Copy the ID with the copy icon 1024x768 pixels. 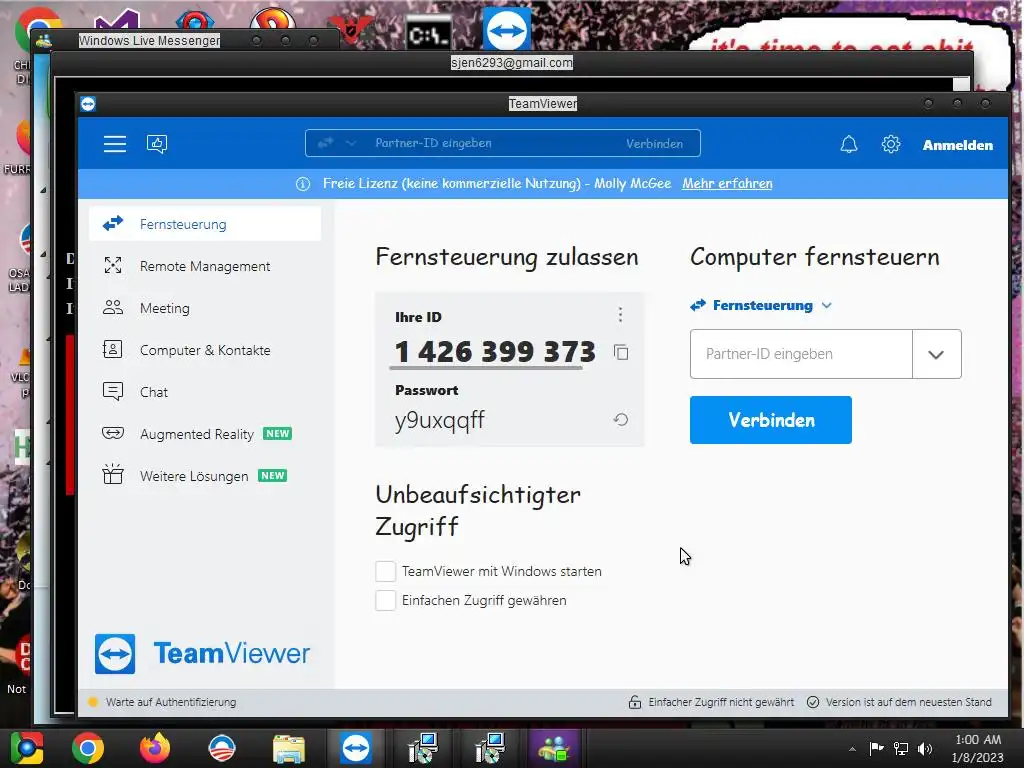[621, 353]
